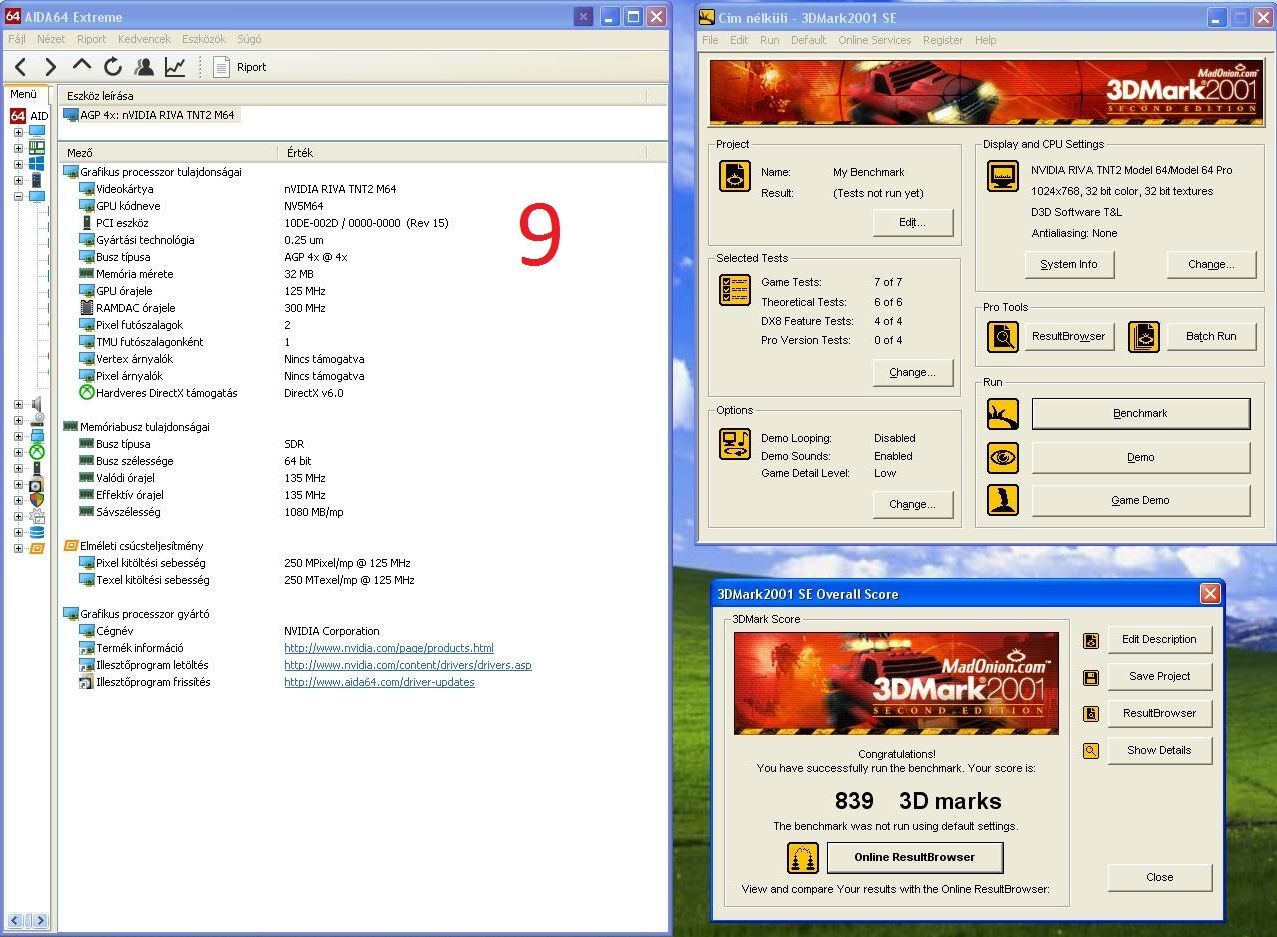Expand the database tree node
1277x937 pixels.
18,532
